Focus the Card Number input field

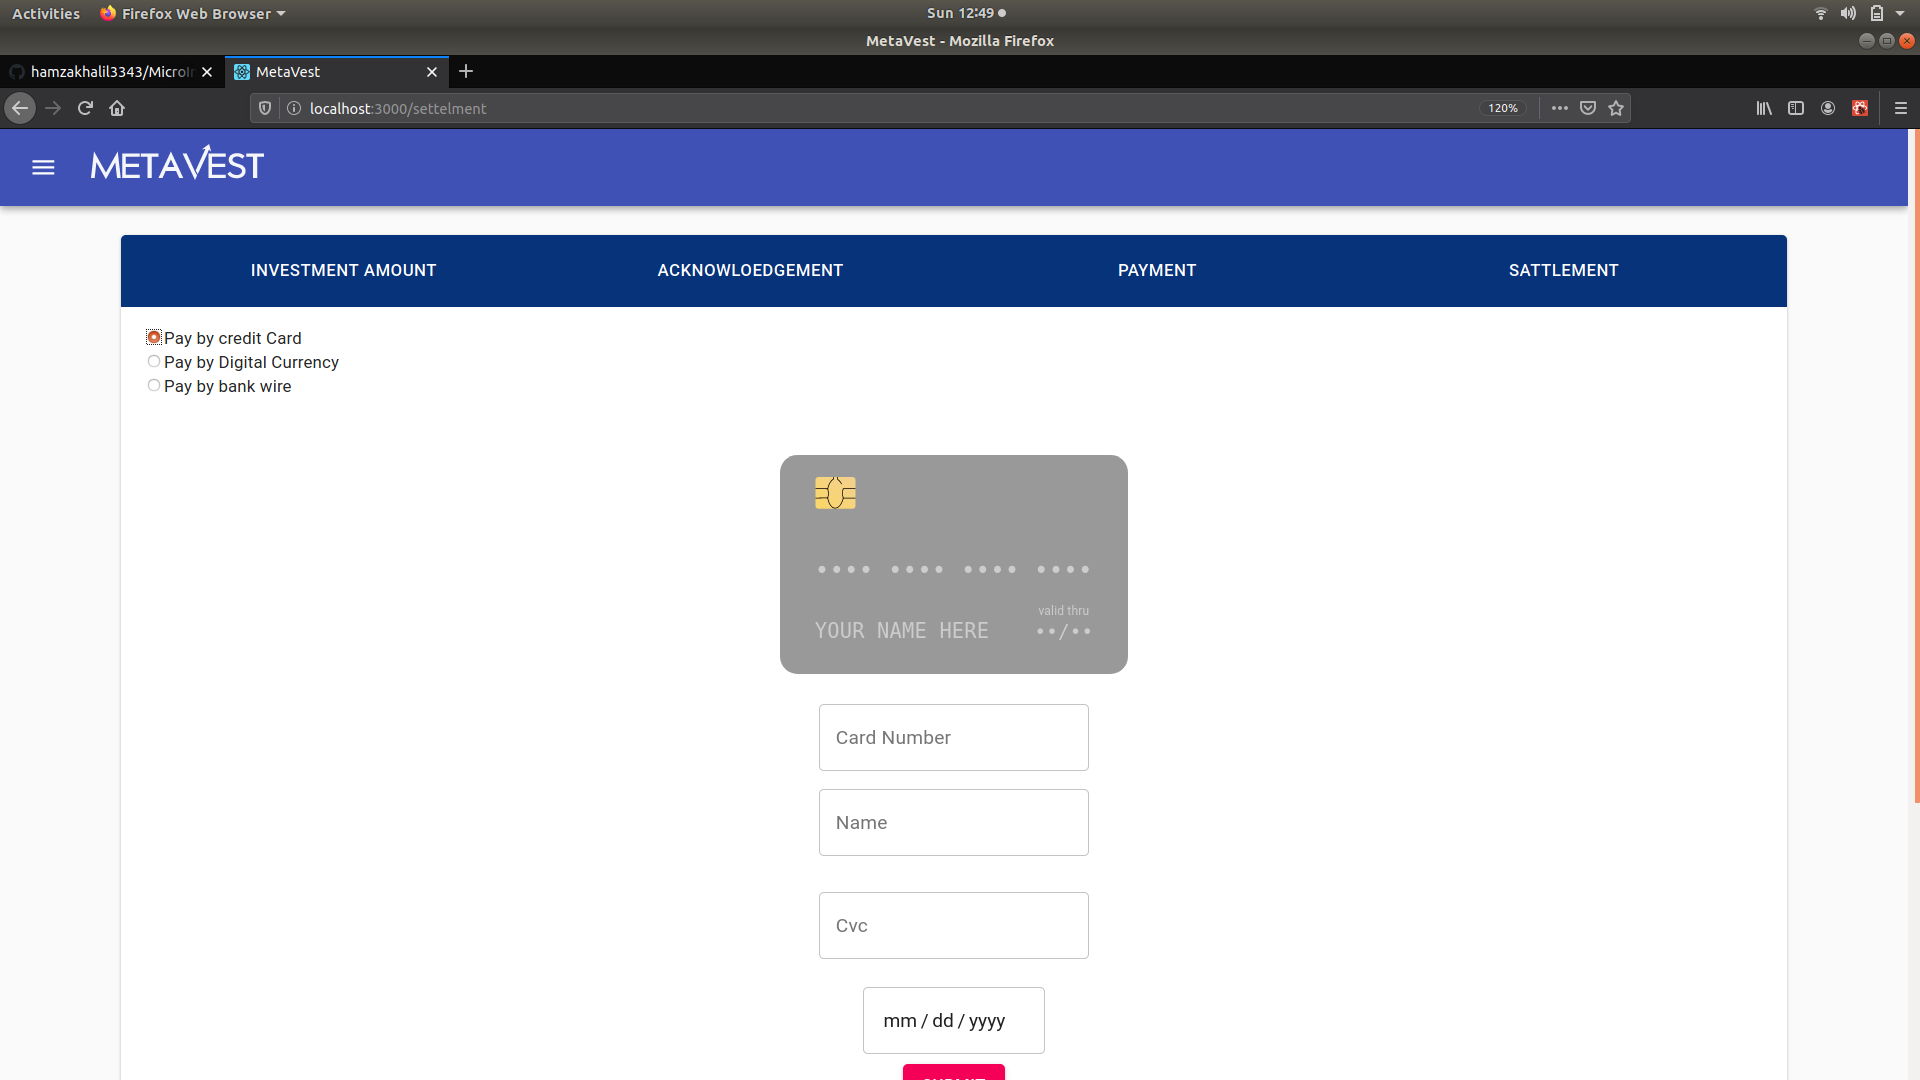tap(953, 737)
